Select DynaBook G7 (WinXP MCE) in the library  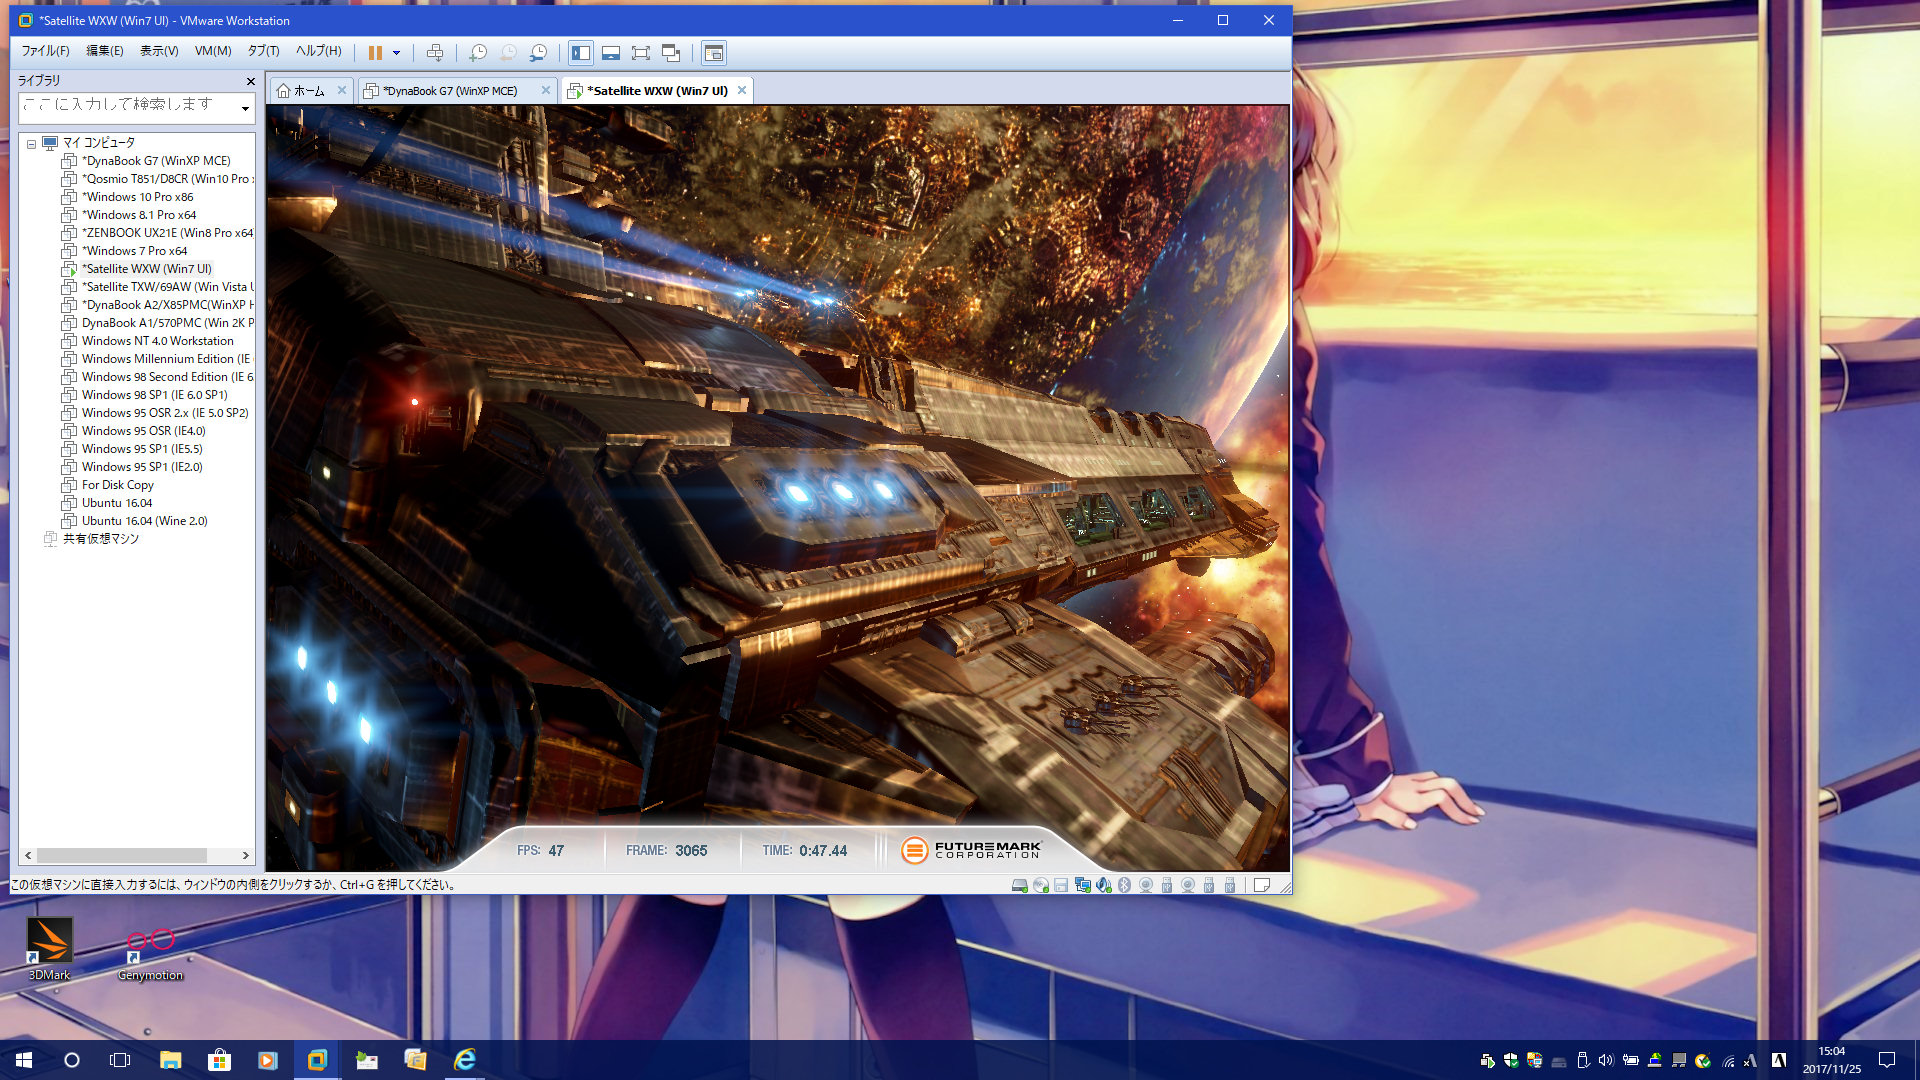point(156,161)
